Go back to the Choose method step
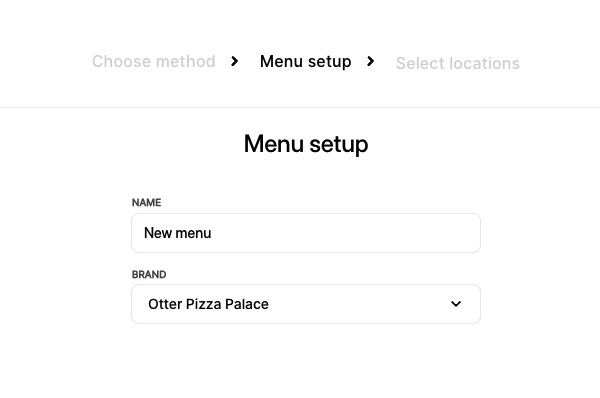 153,61
